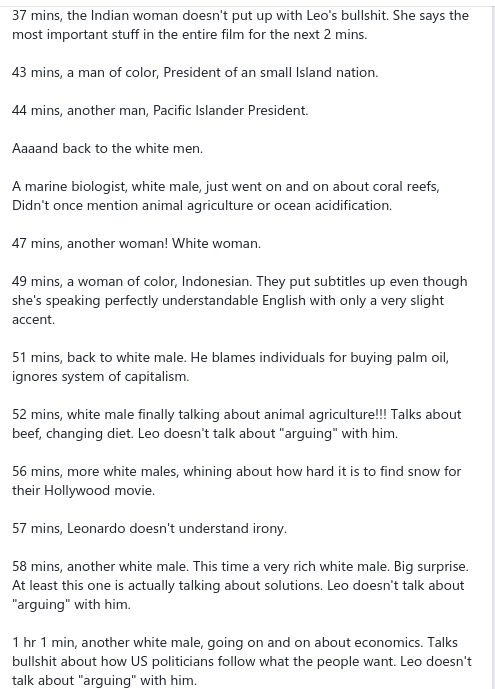Click the paragraph starting "58 mins, another white male"

240,585
